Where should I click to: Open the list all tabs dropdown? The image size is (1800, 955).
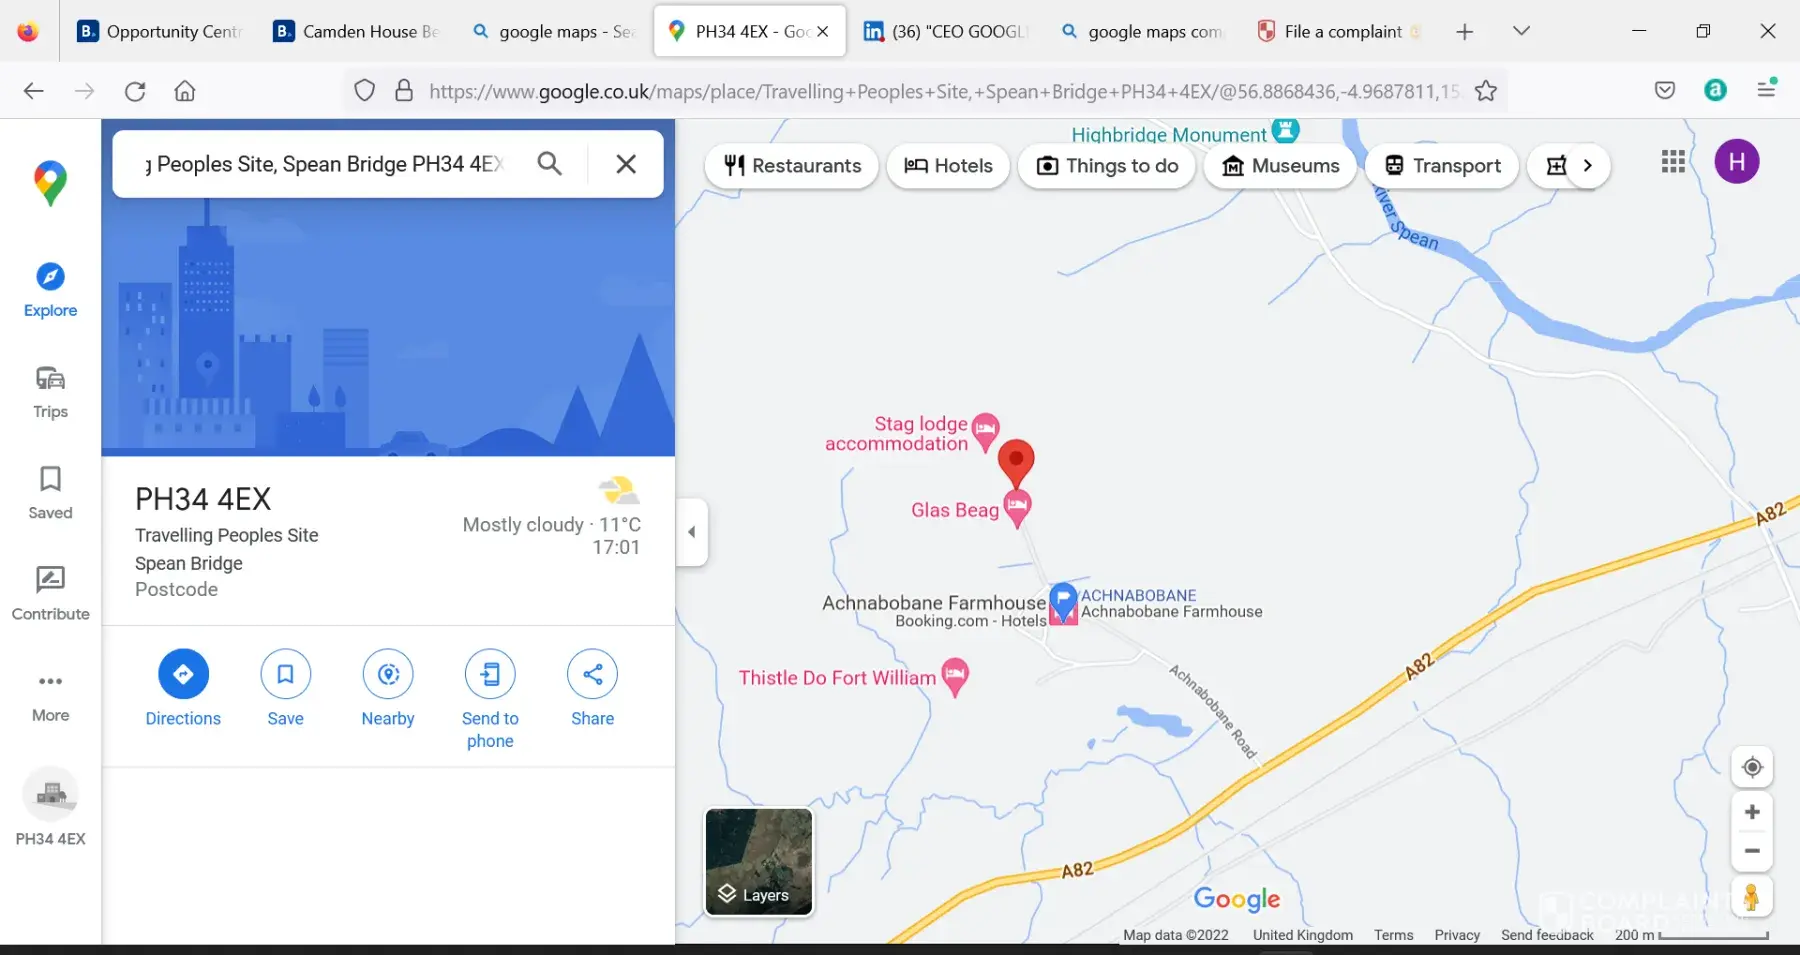[1521, 31]
